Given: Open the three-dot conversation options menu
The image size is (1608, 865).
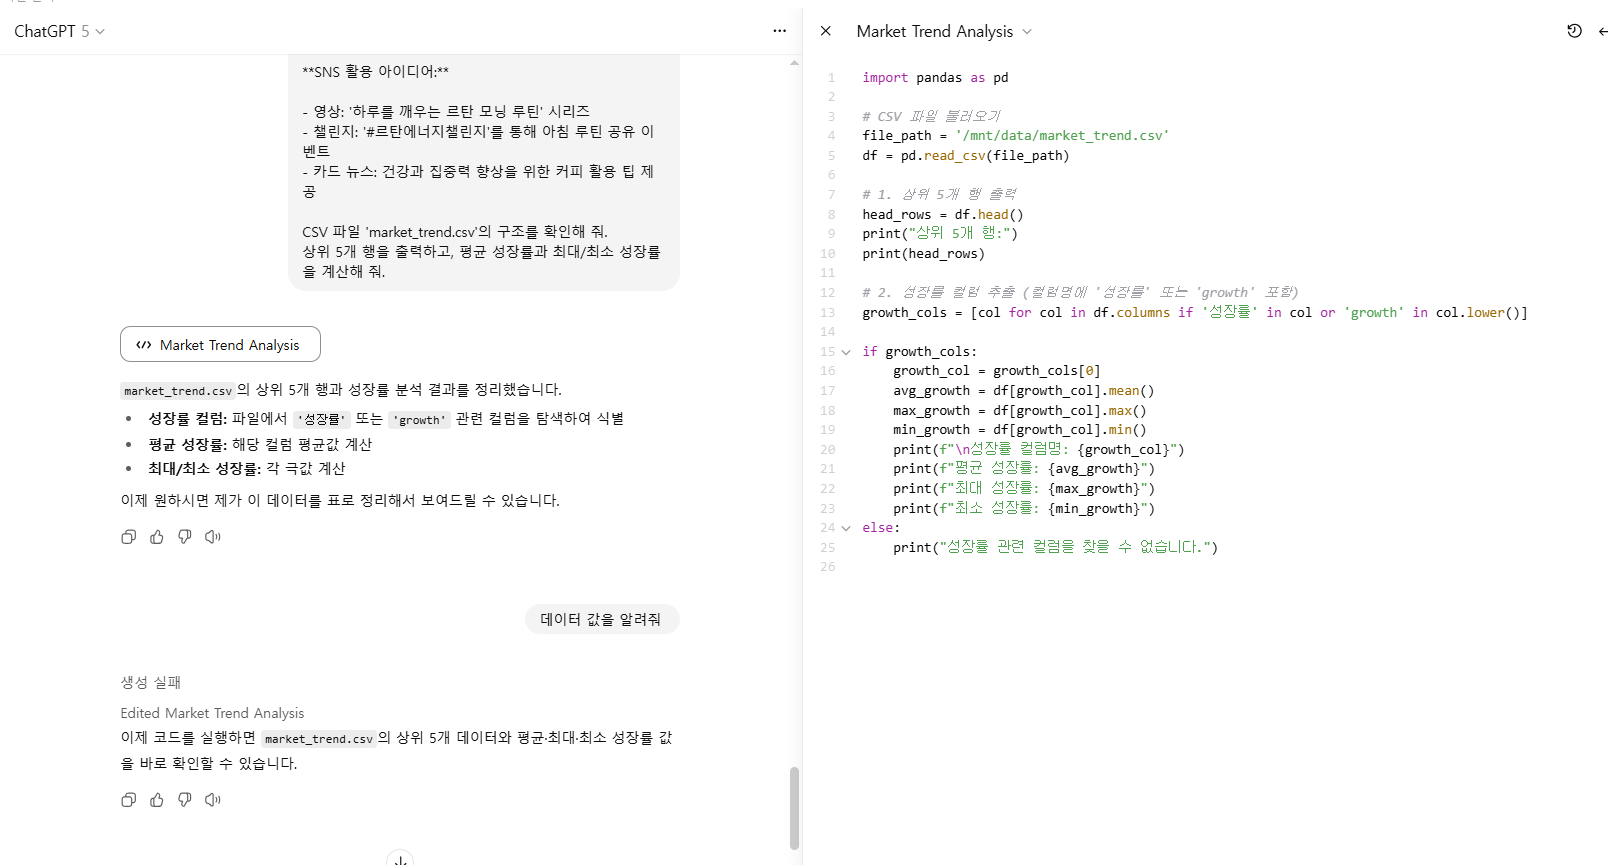Looking at the screenshot, I should [779, 31].
